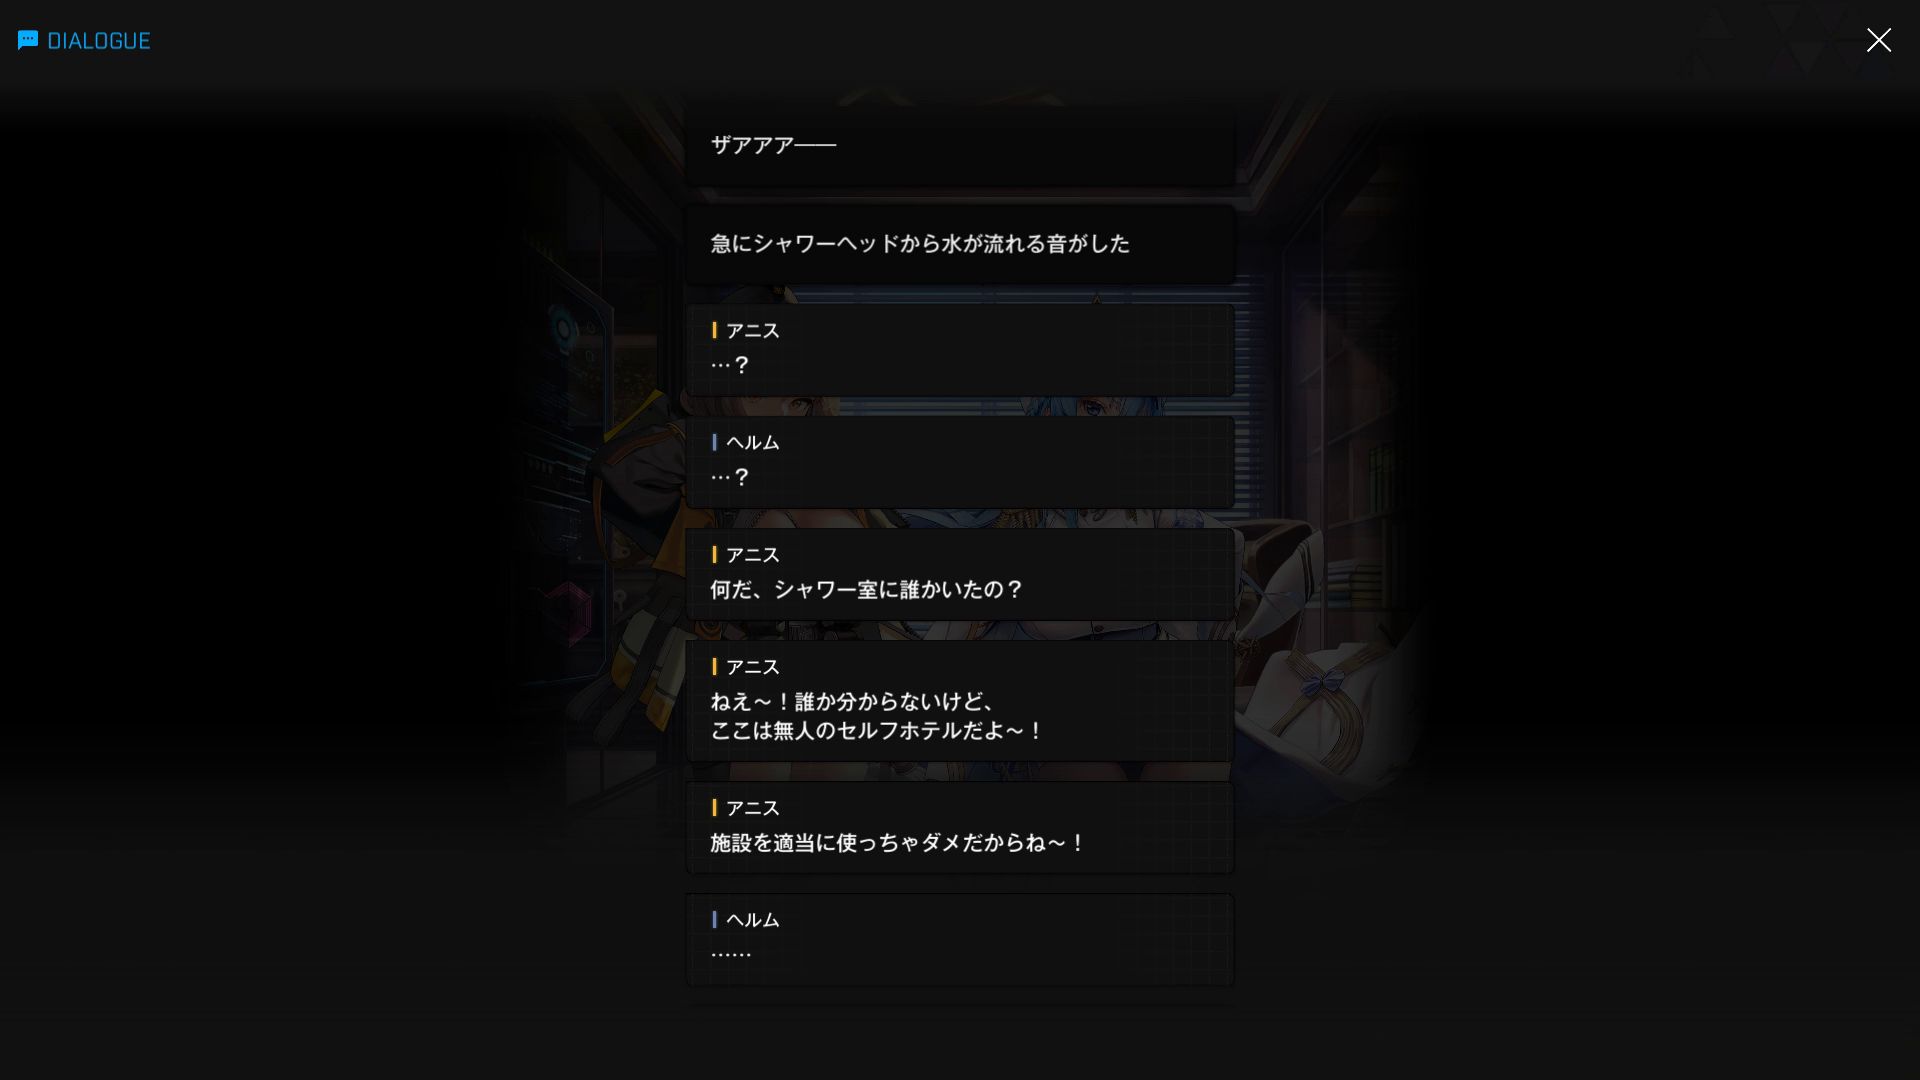Click Anis's first '…?' dialogue entry
This screenshot has width=1920, height=1080.
(x=960, y=349)
